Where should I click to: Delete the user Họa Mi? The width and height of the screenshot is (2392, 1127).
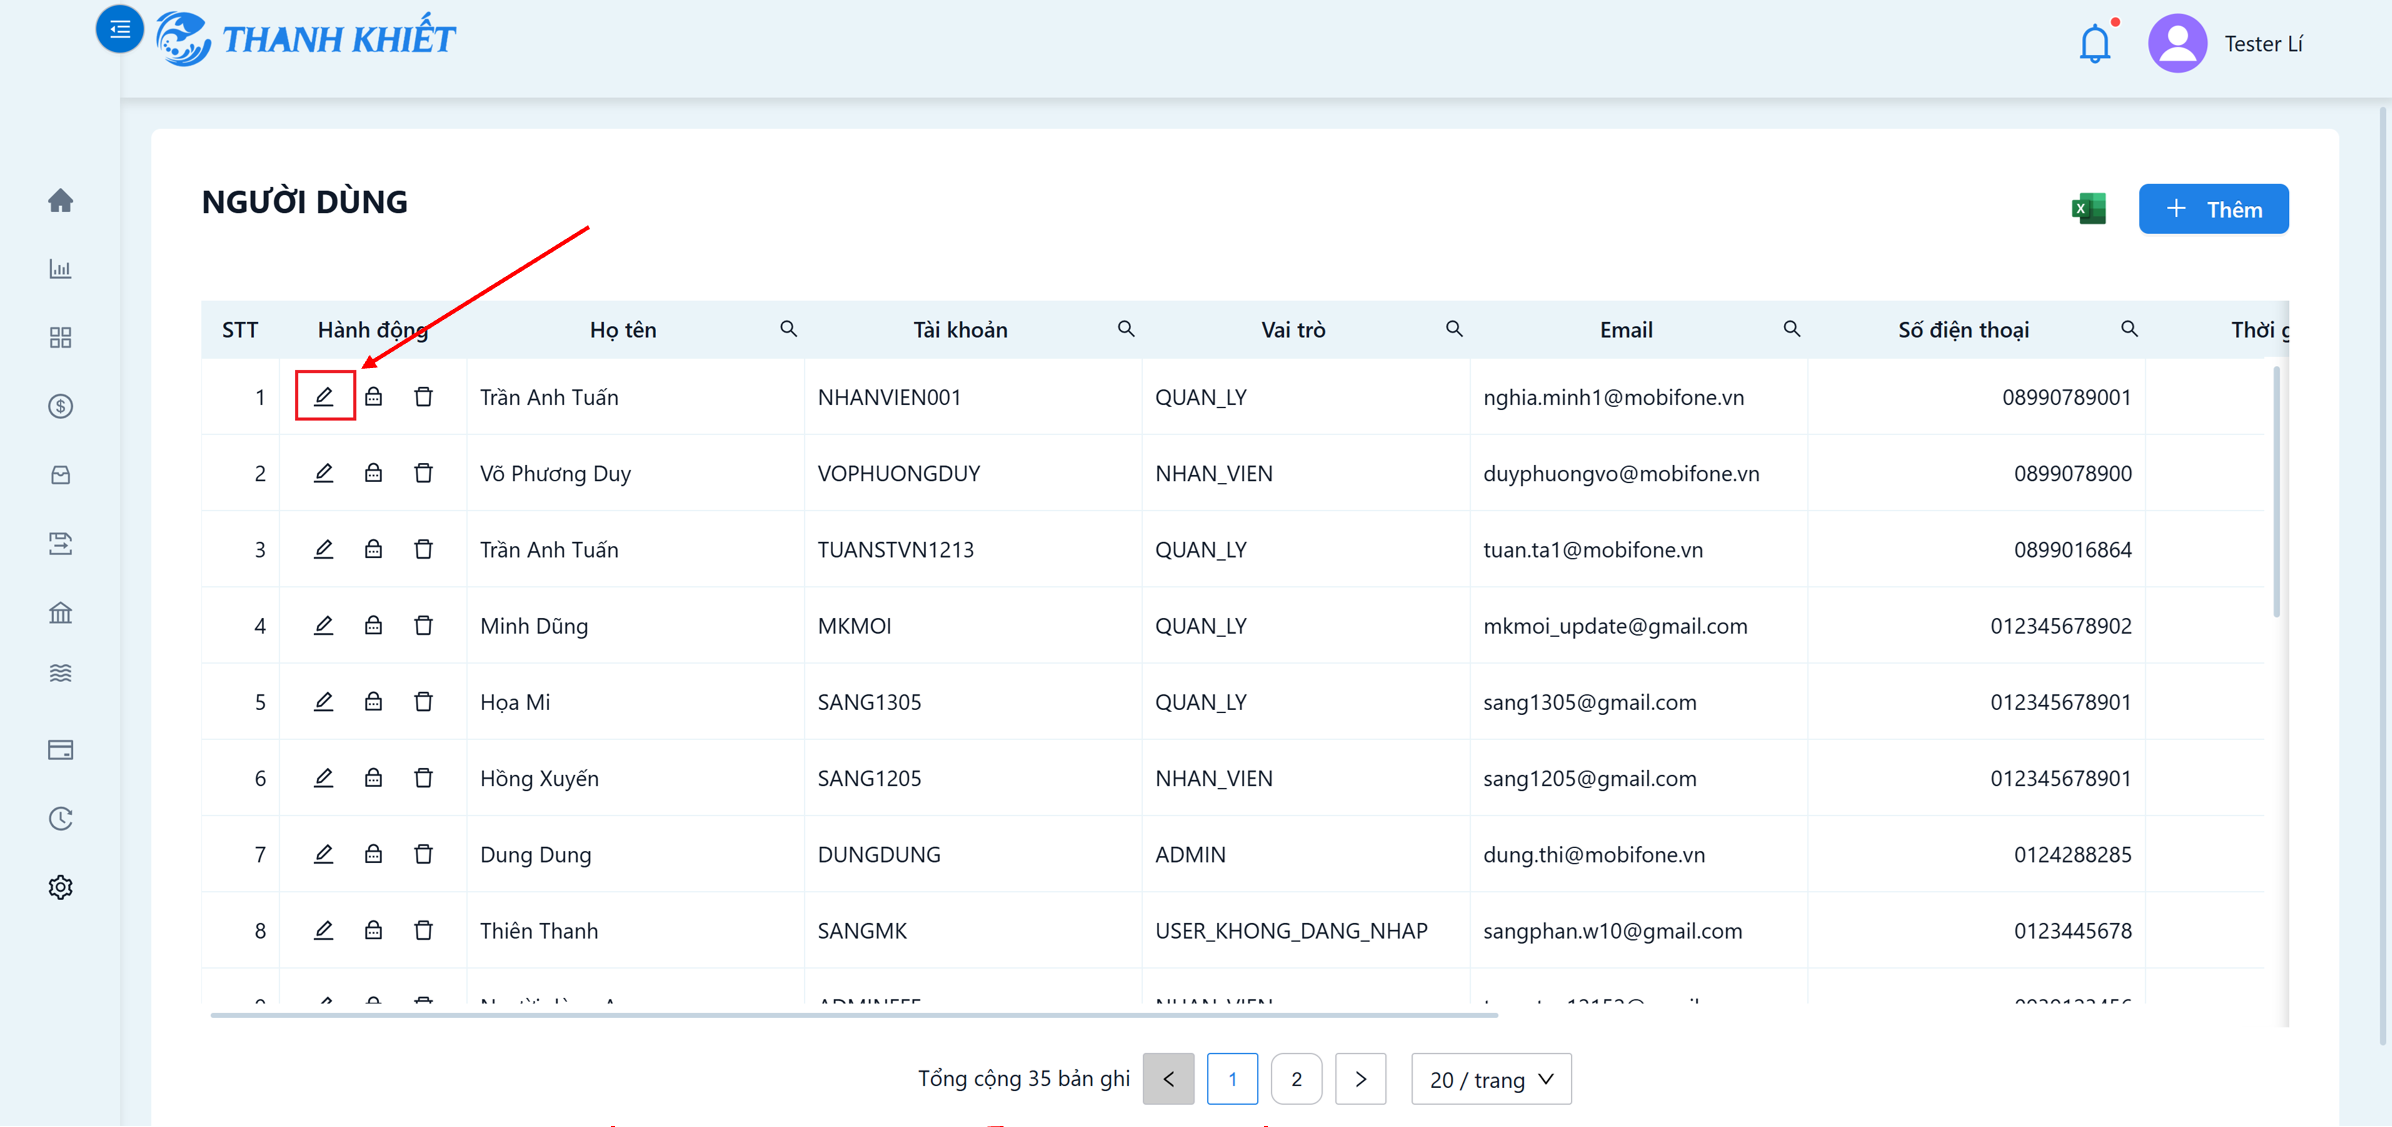pos(424,701)
